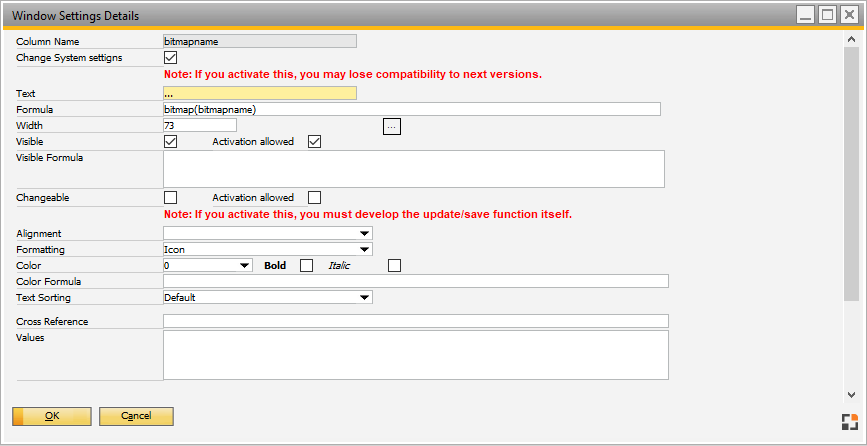Toggle the Visible checkbox

[170, 142]
